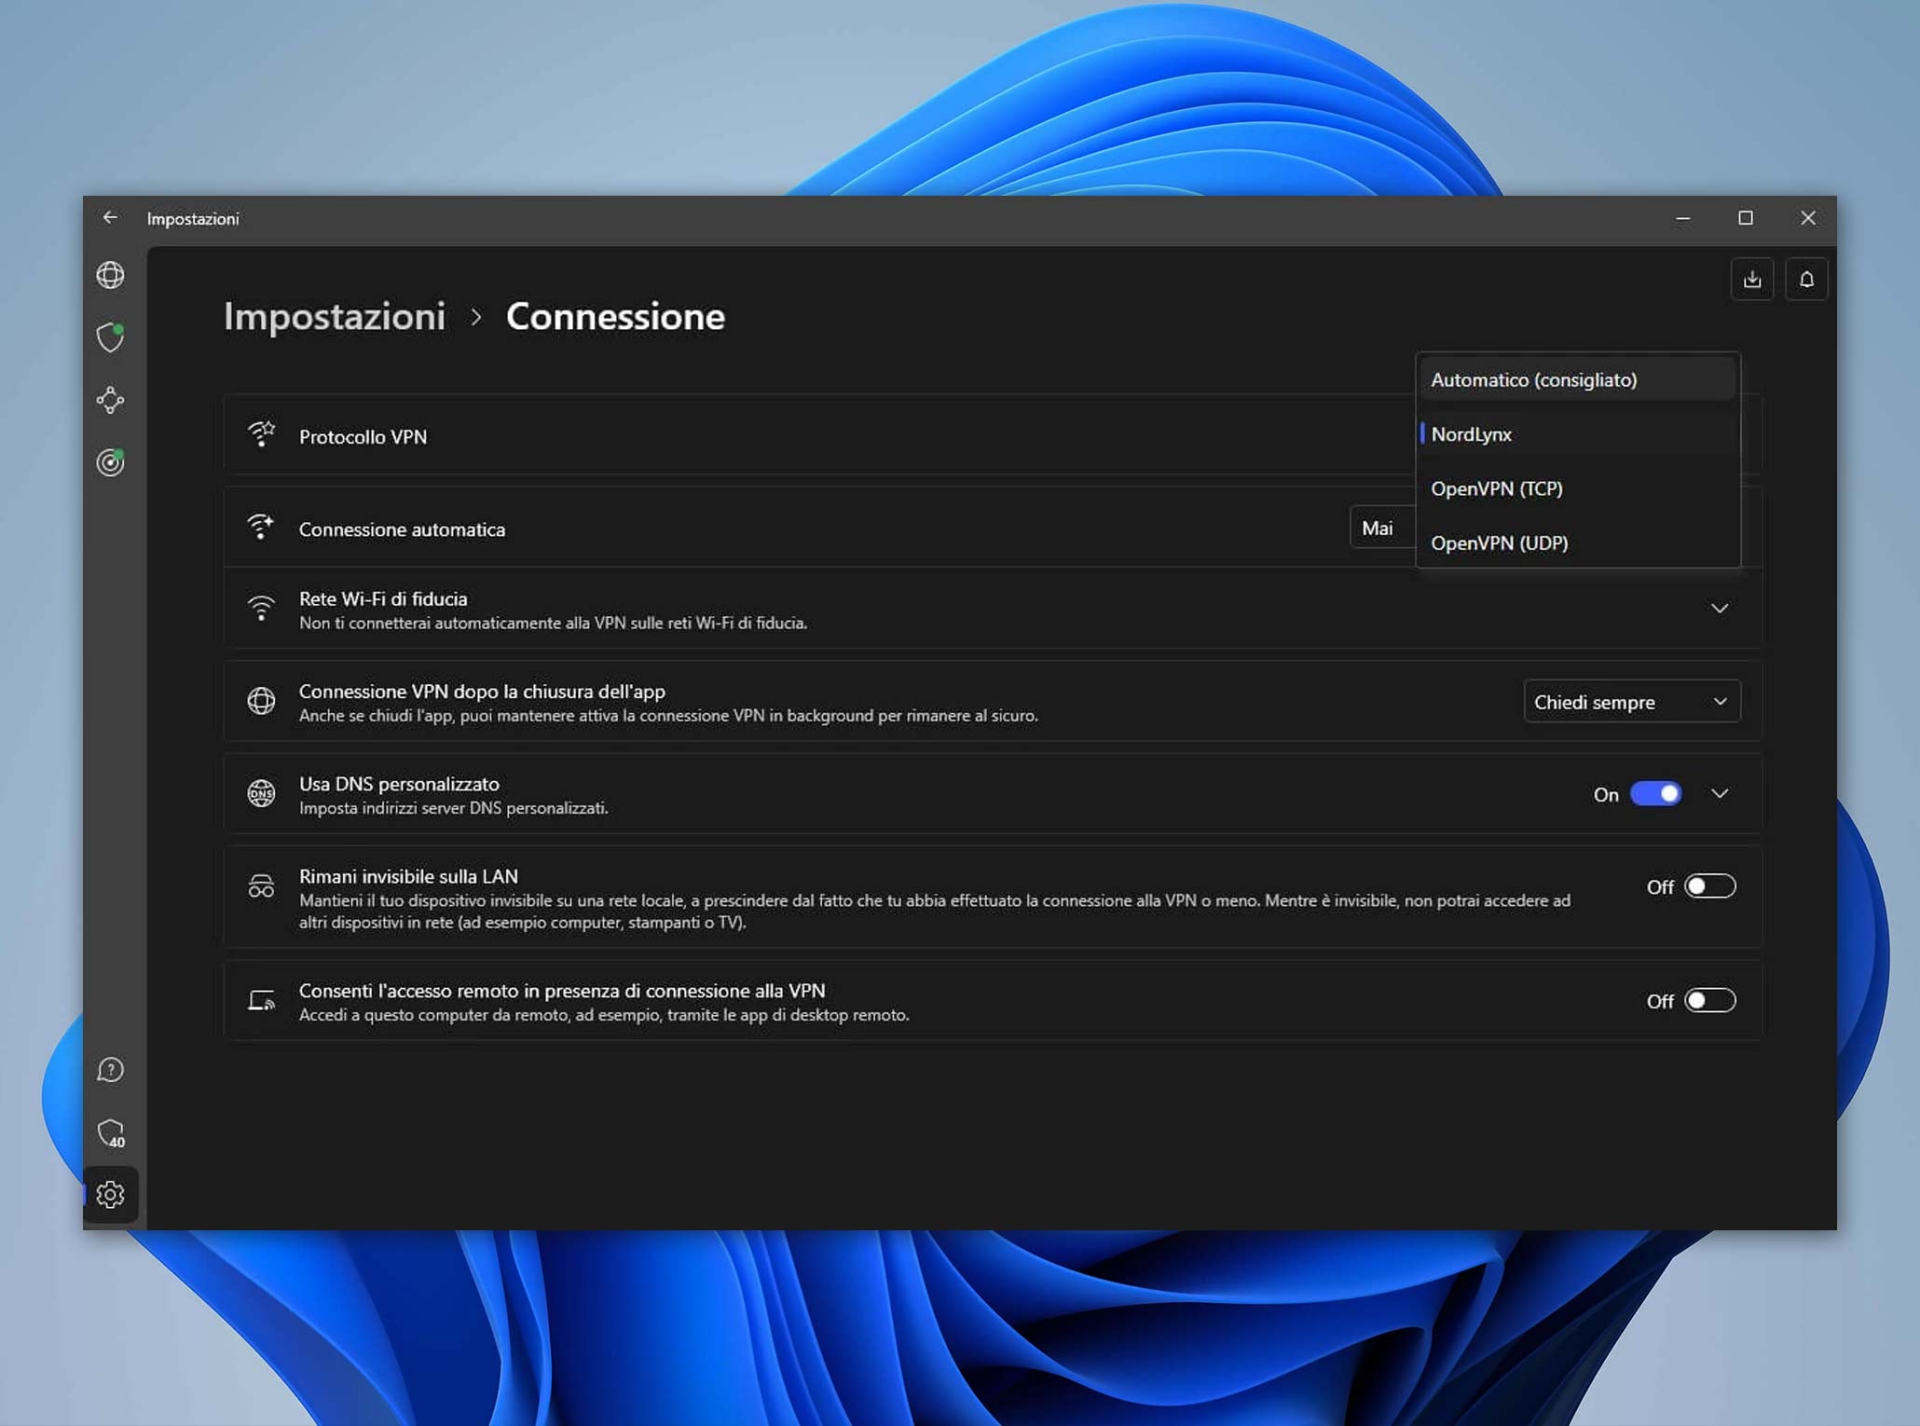Enable Rimani invisibile sulla LAN toggle
Screen dimensions: 1920x1426
coord(1709,886)
